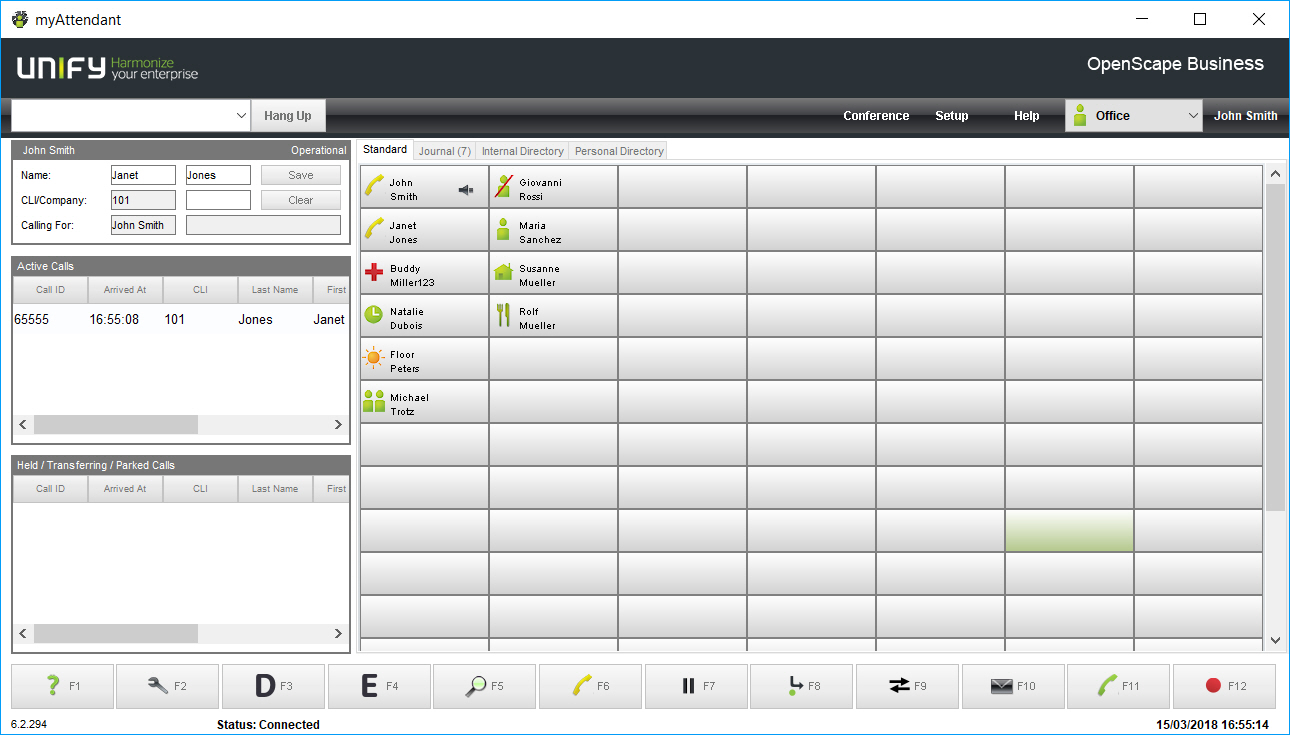The height and width of the screenshot is (735, 1290).
Task: Select the John Smith phone tile
Action: tap(424, 186)
